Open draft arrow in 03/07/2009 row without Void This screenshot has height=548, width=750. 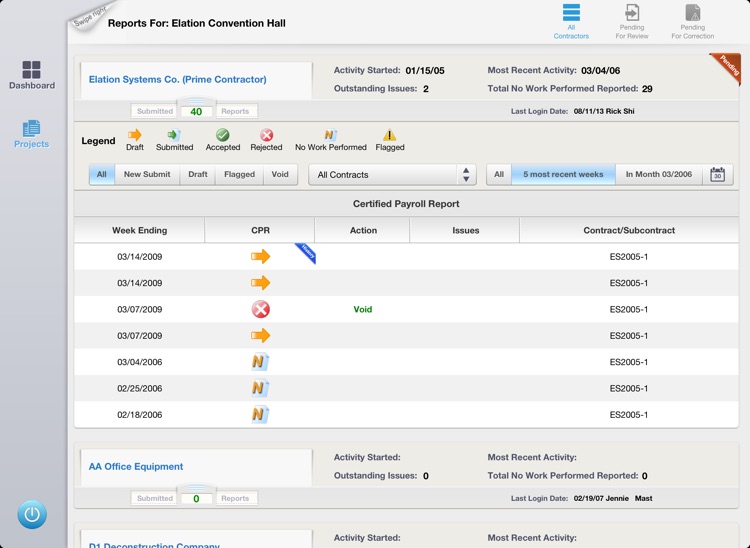tap(261, 336)
